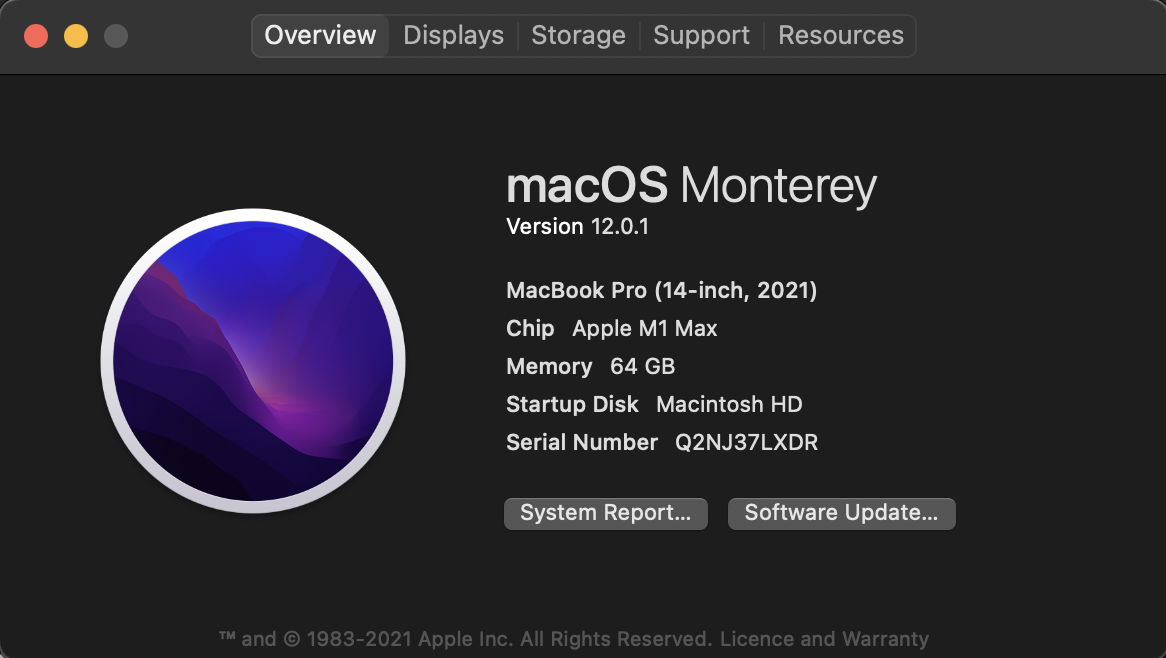The image size is (1166, 658).
Task: Click the 64 GB memory value
Action: coord(642,367)
